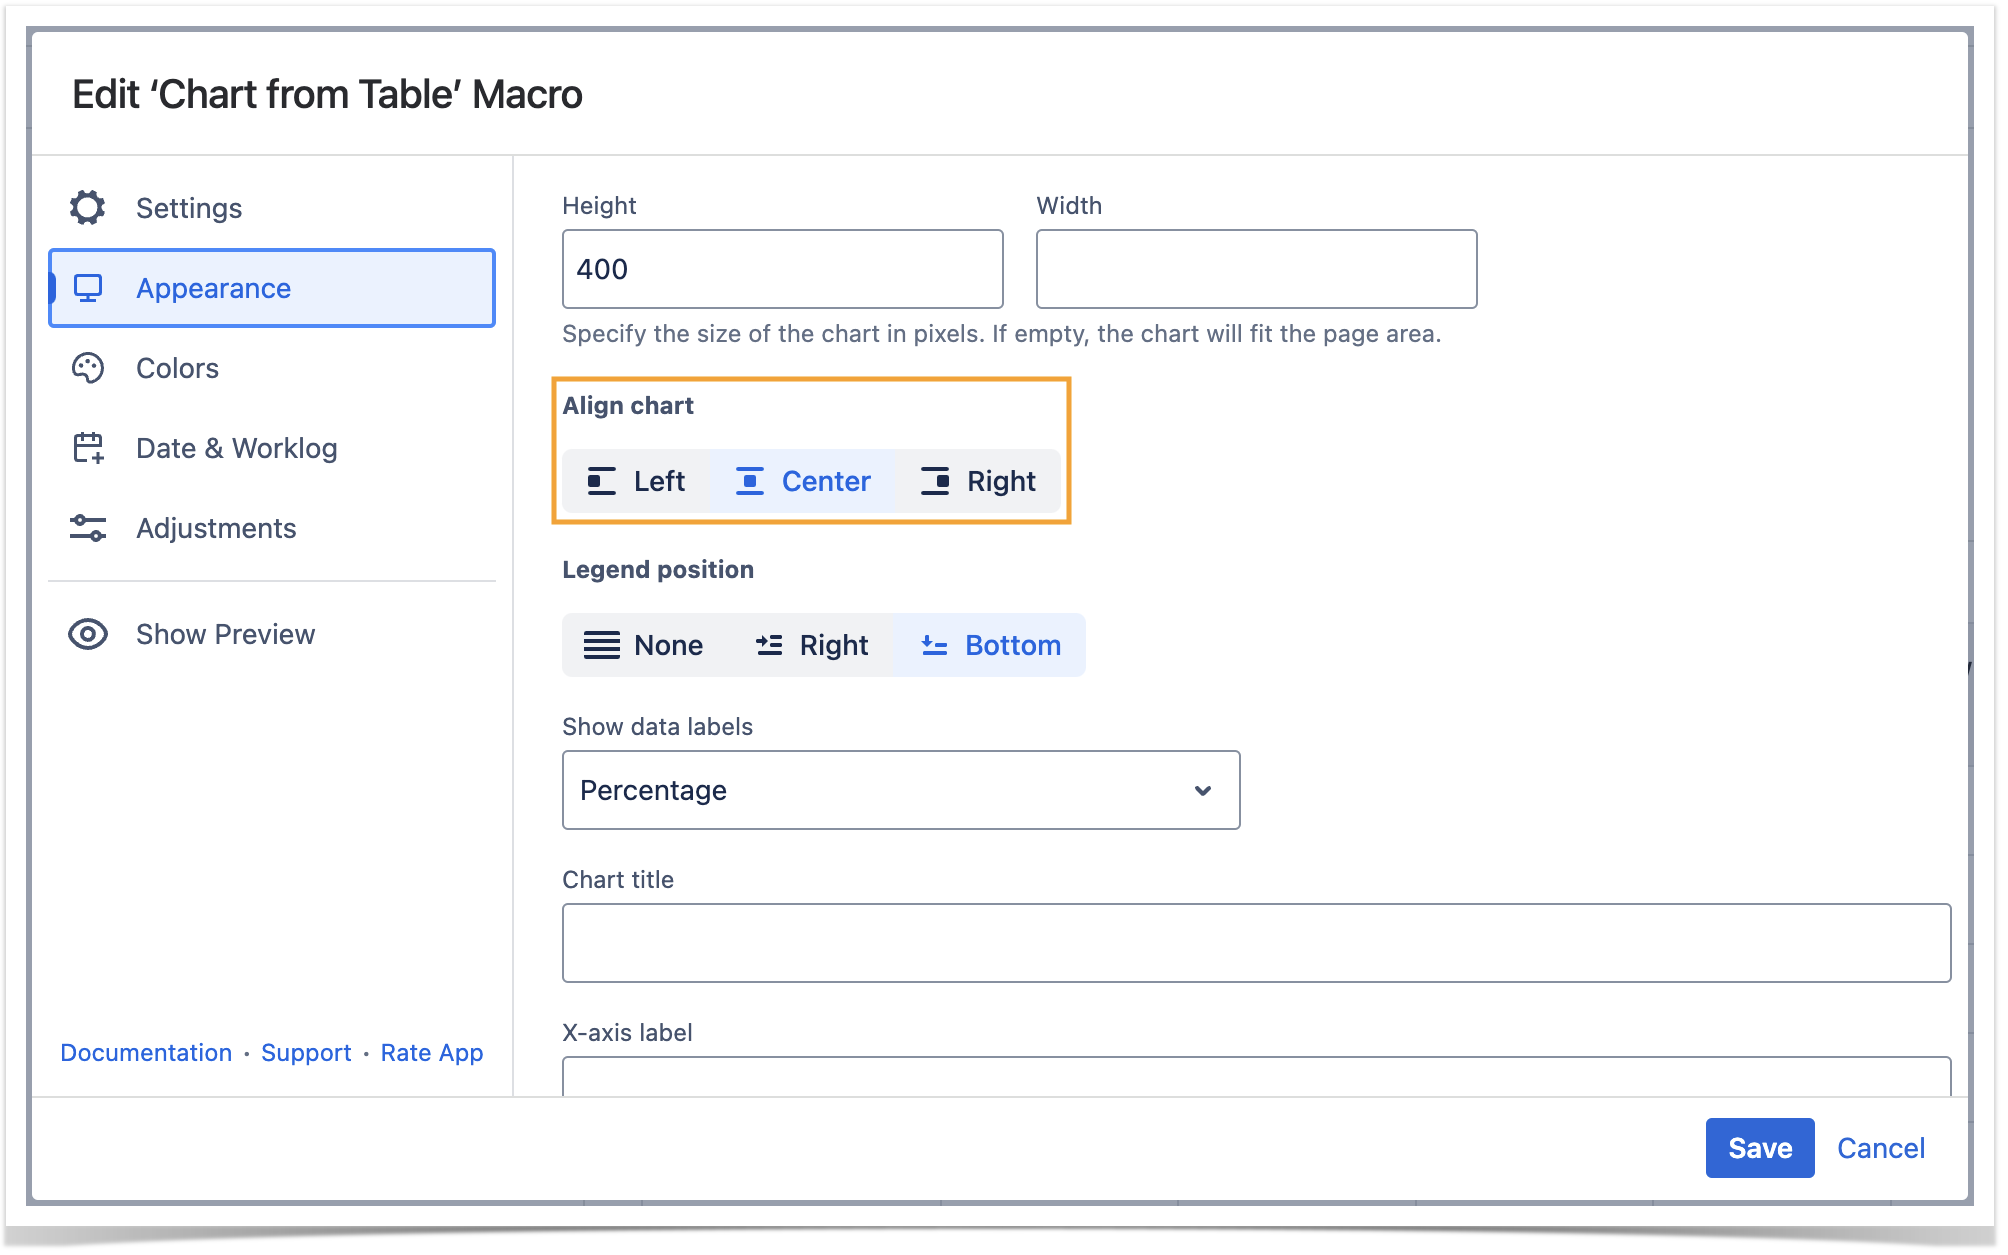Click the Chart title input field
2008x1255 pixels.
pos(1256,943)
